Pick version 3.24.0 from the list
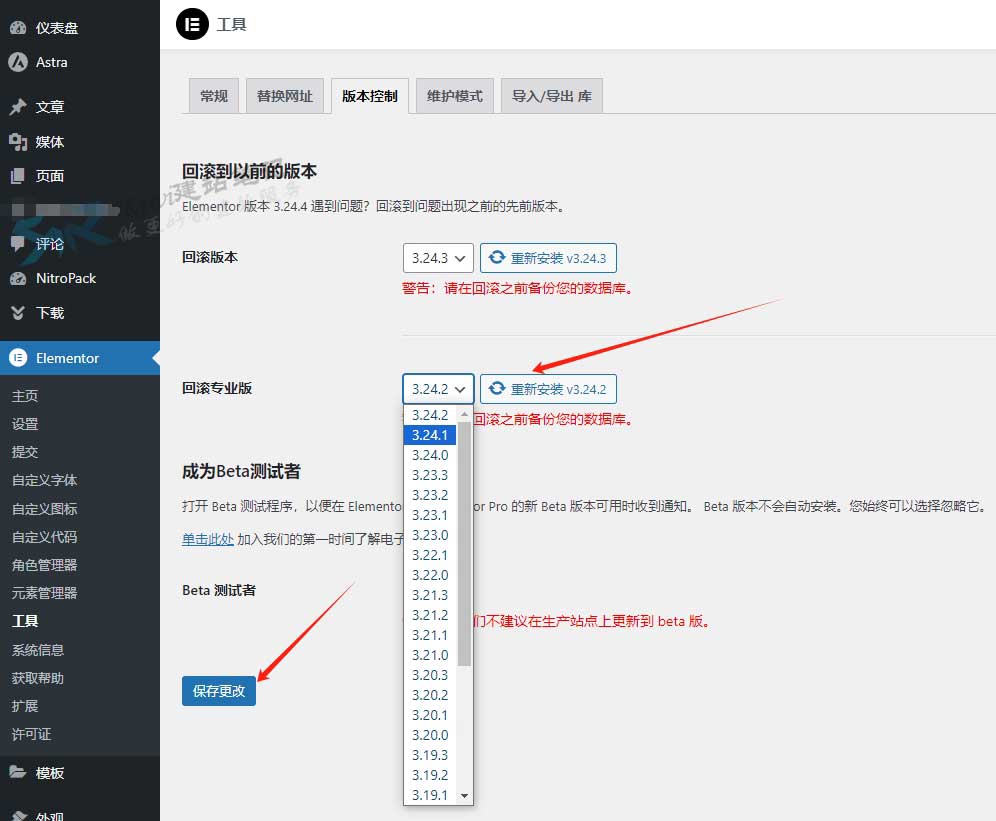 tap(430, 455)
